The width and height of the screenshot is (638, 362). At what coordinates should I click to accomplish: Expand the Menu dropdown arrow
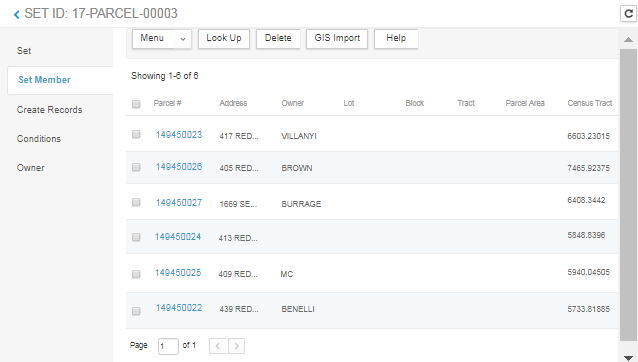(x=183, y=39)
